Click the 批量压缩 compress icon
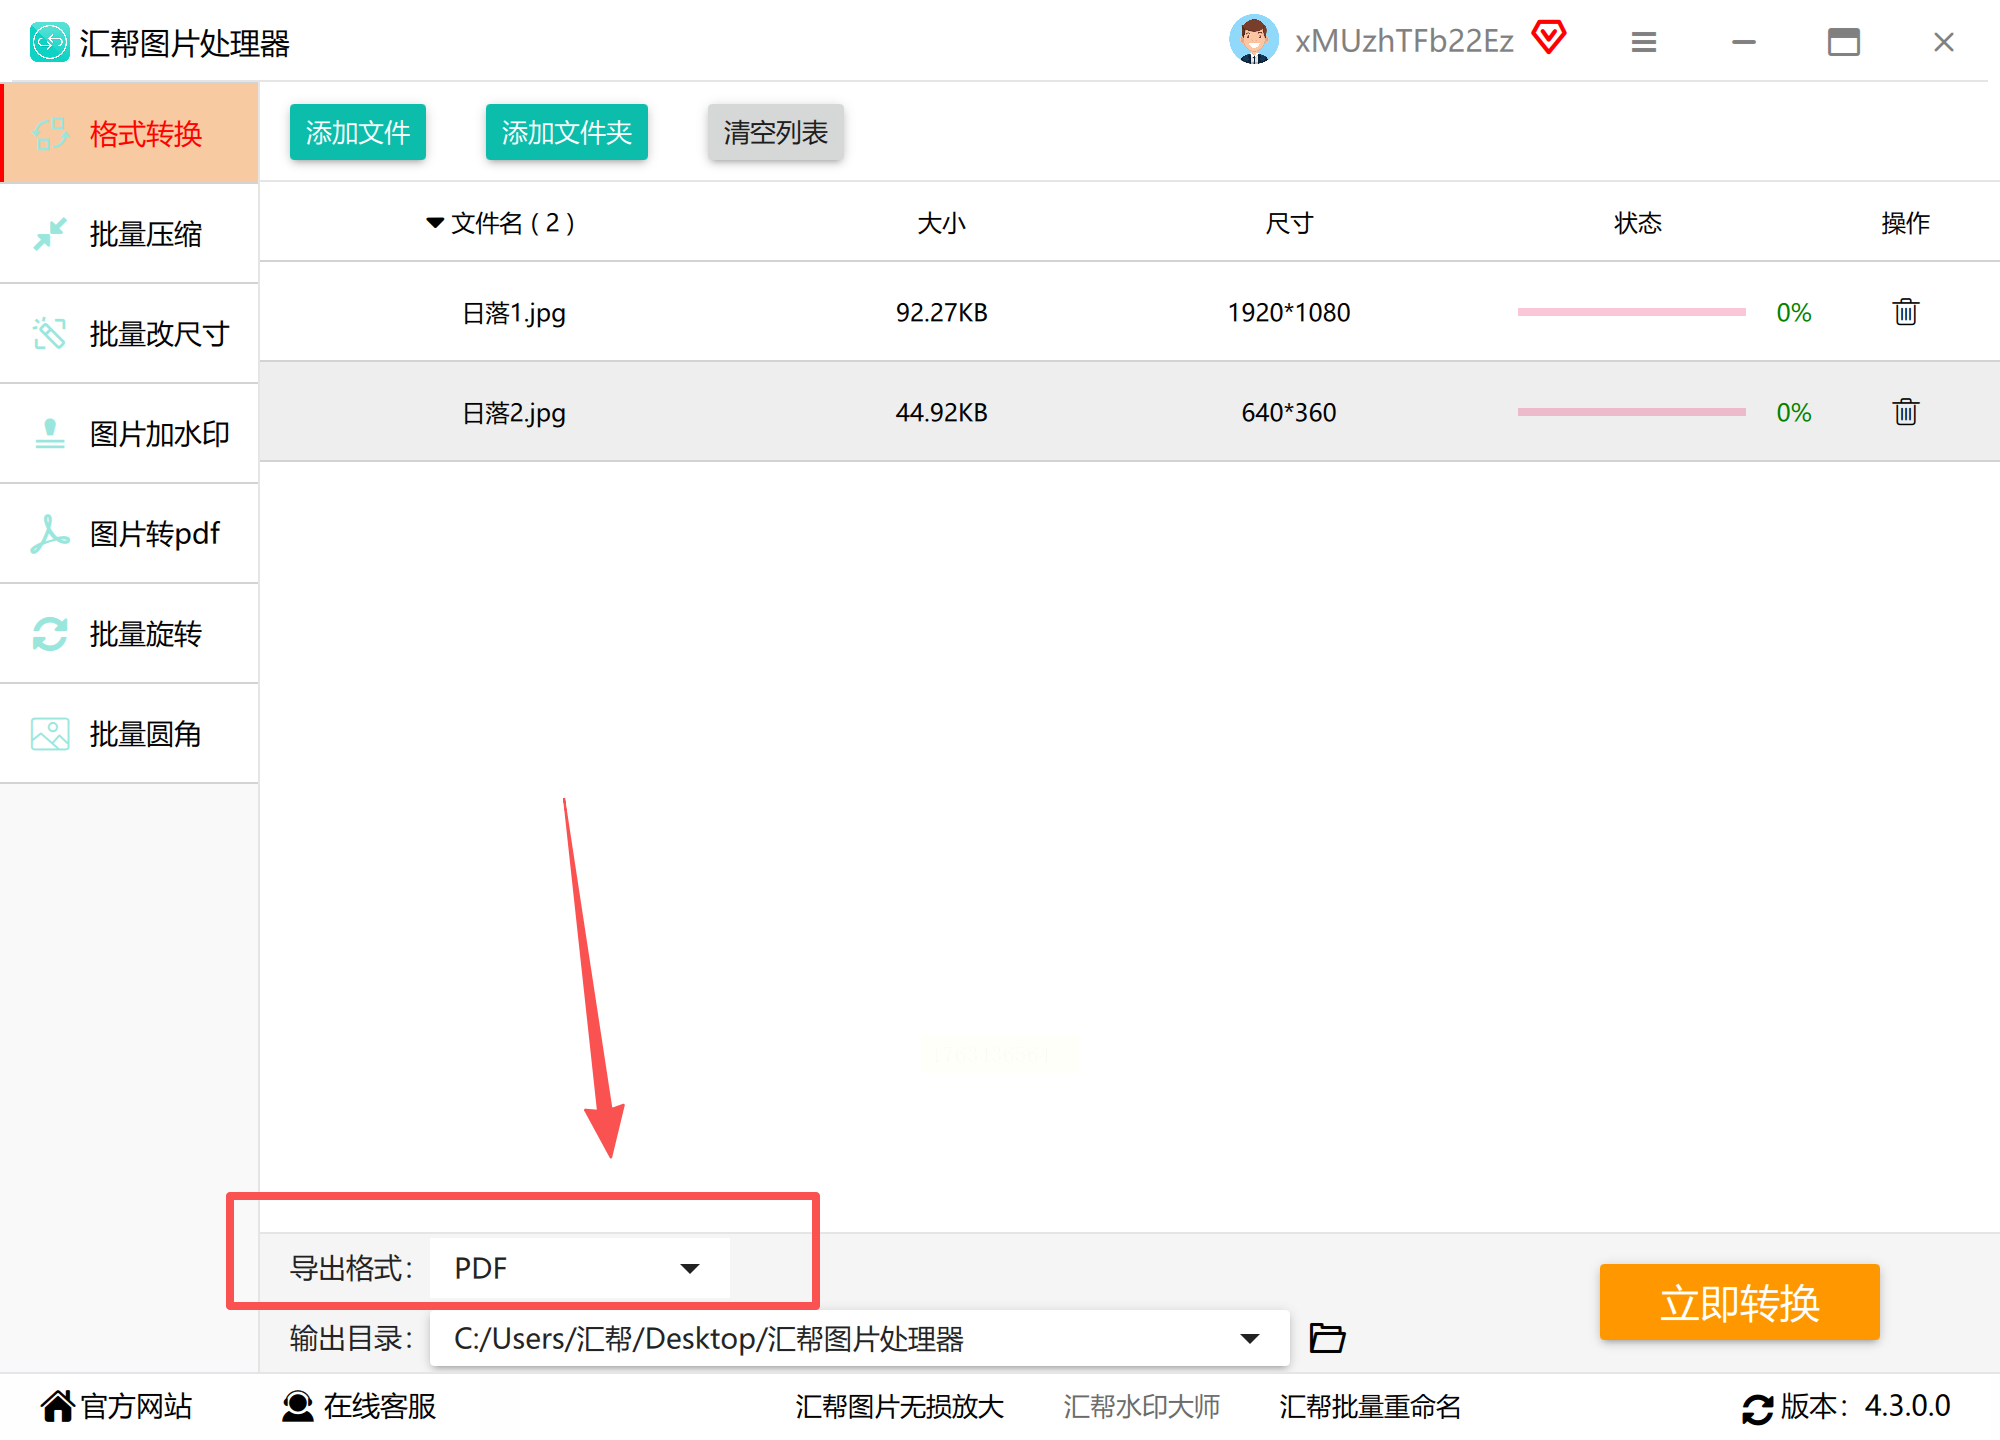 pos(49,234)
